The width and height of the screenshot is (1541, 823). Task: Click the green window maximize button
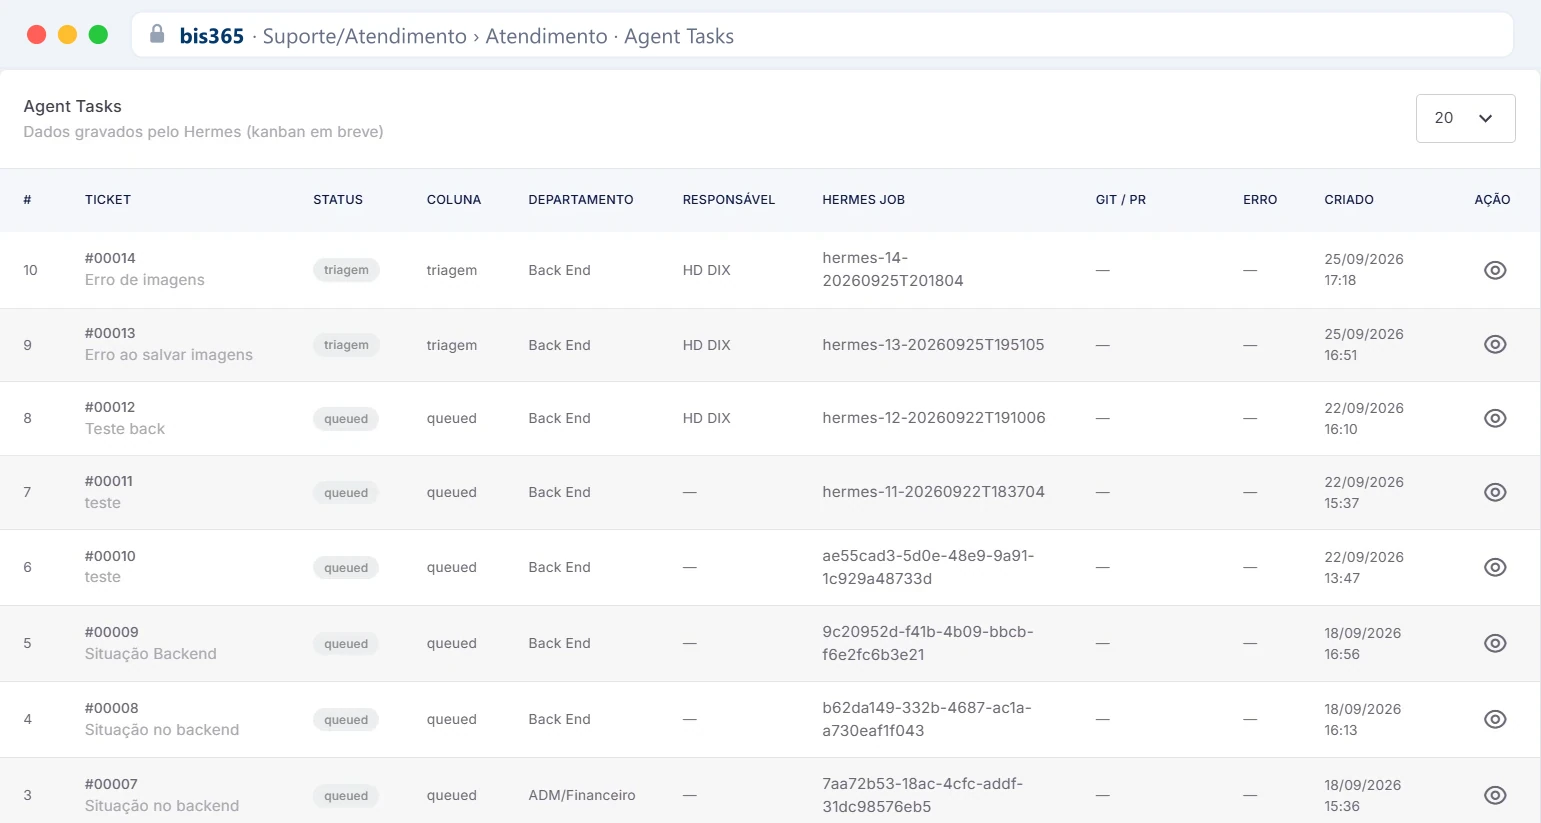[x=98, y=35]
